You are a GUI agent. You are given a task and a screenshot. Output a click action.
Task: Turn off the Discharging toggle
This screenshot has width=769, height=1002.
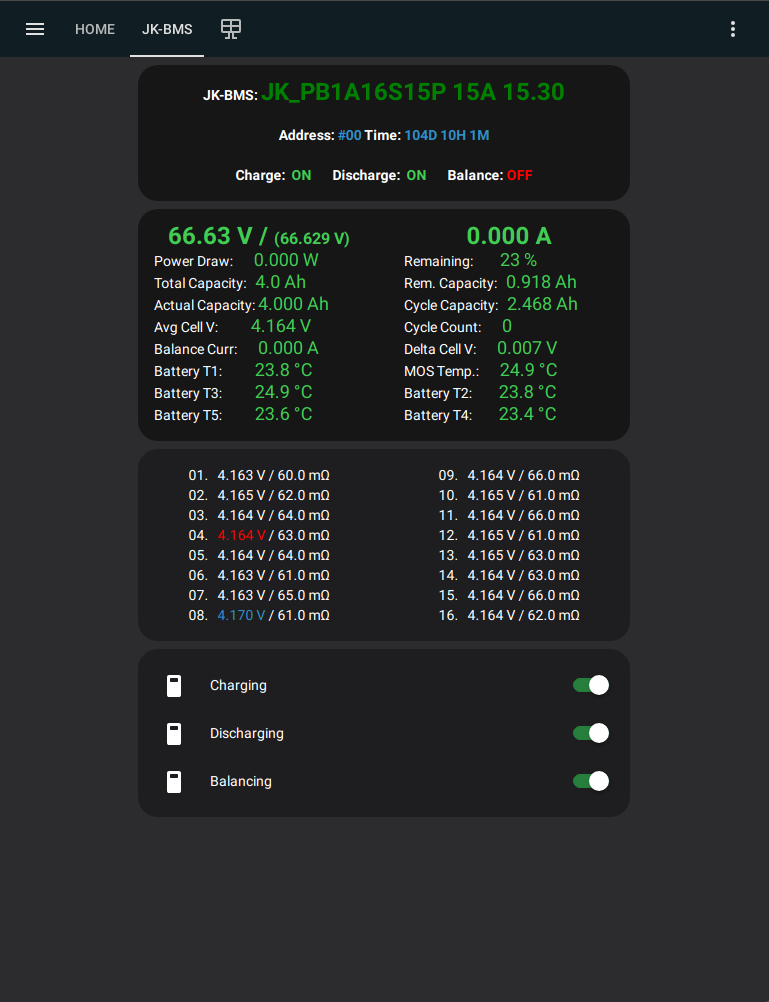(x=590, y=733)
